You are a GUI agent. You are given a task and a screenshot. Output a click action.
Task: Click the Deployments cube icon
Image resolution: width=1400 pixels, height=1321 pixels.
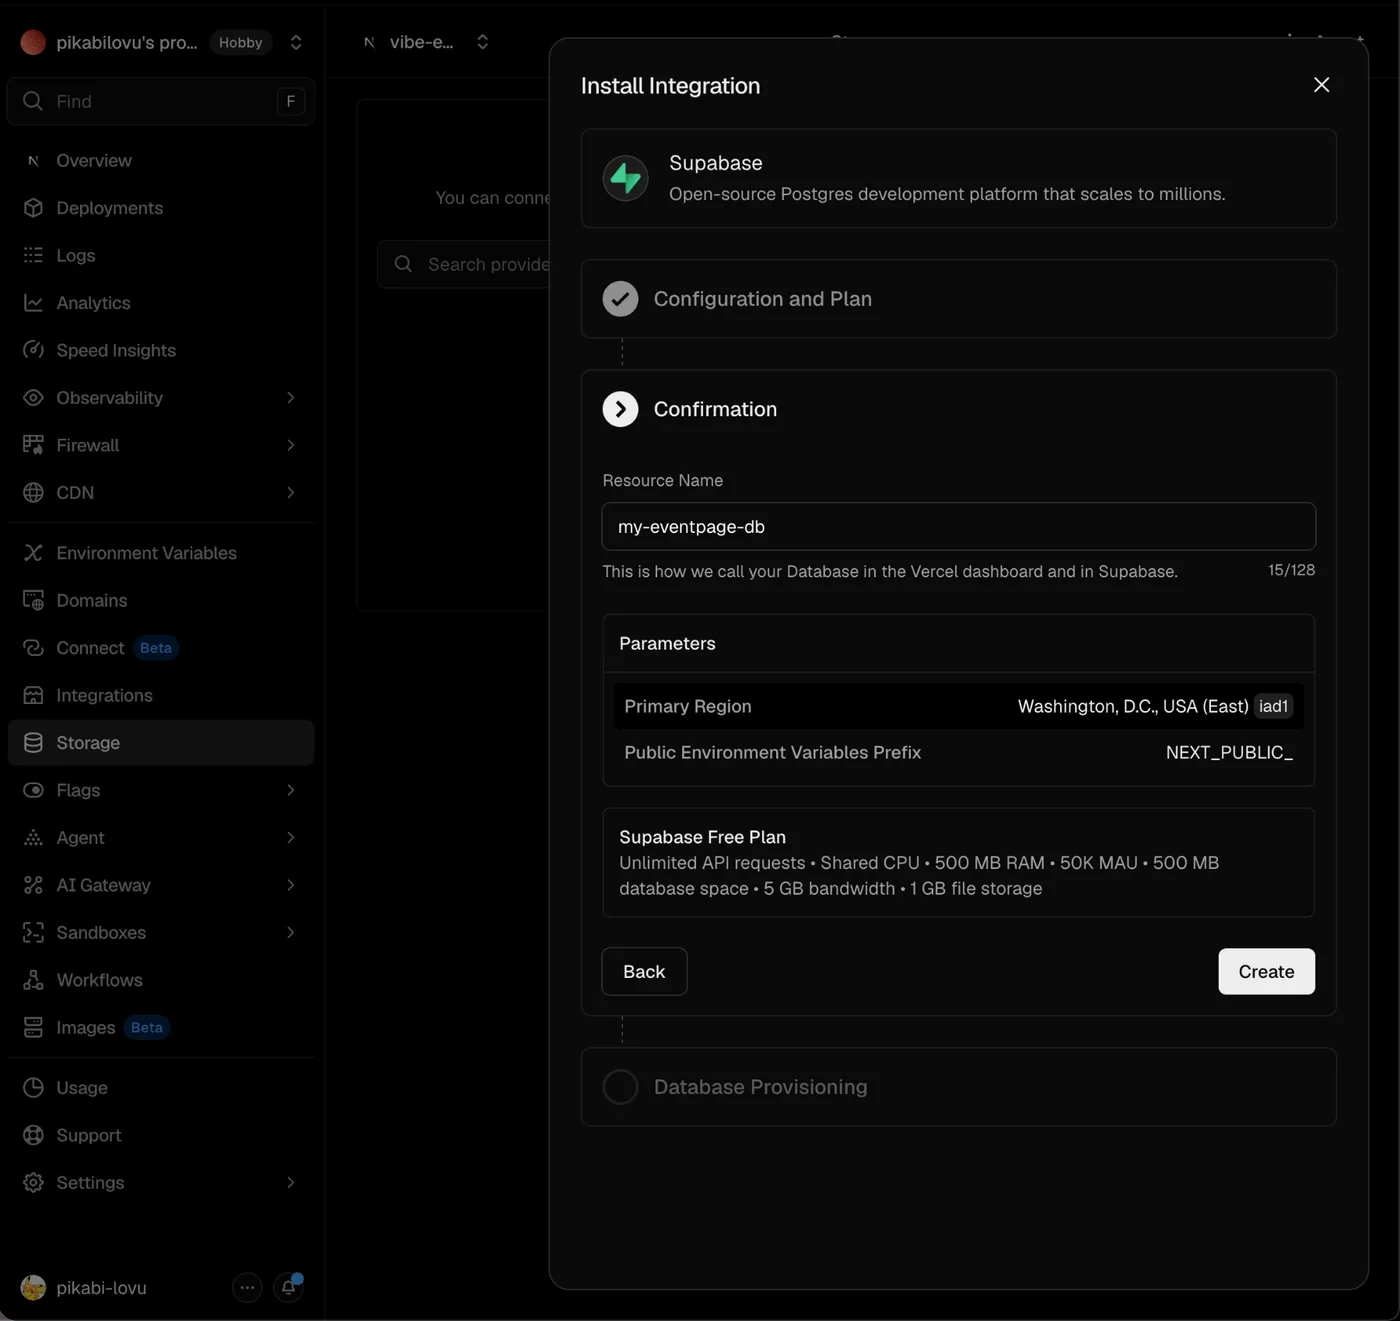(33, 208)
